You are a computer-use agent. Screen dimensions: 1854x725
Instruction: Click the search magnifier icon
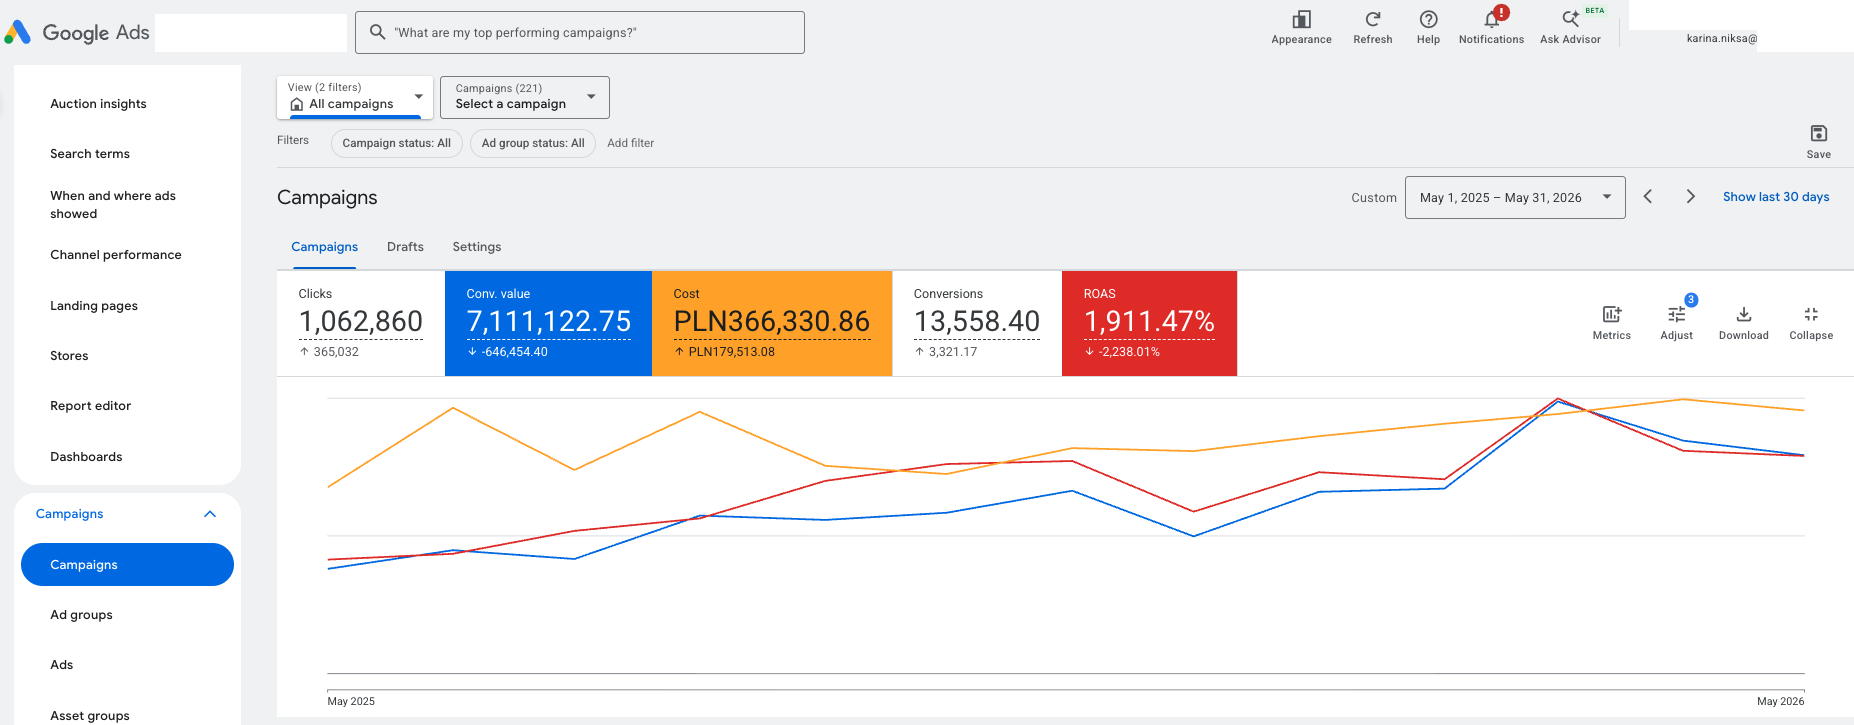click(x=377, y=32)
